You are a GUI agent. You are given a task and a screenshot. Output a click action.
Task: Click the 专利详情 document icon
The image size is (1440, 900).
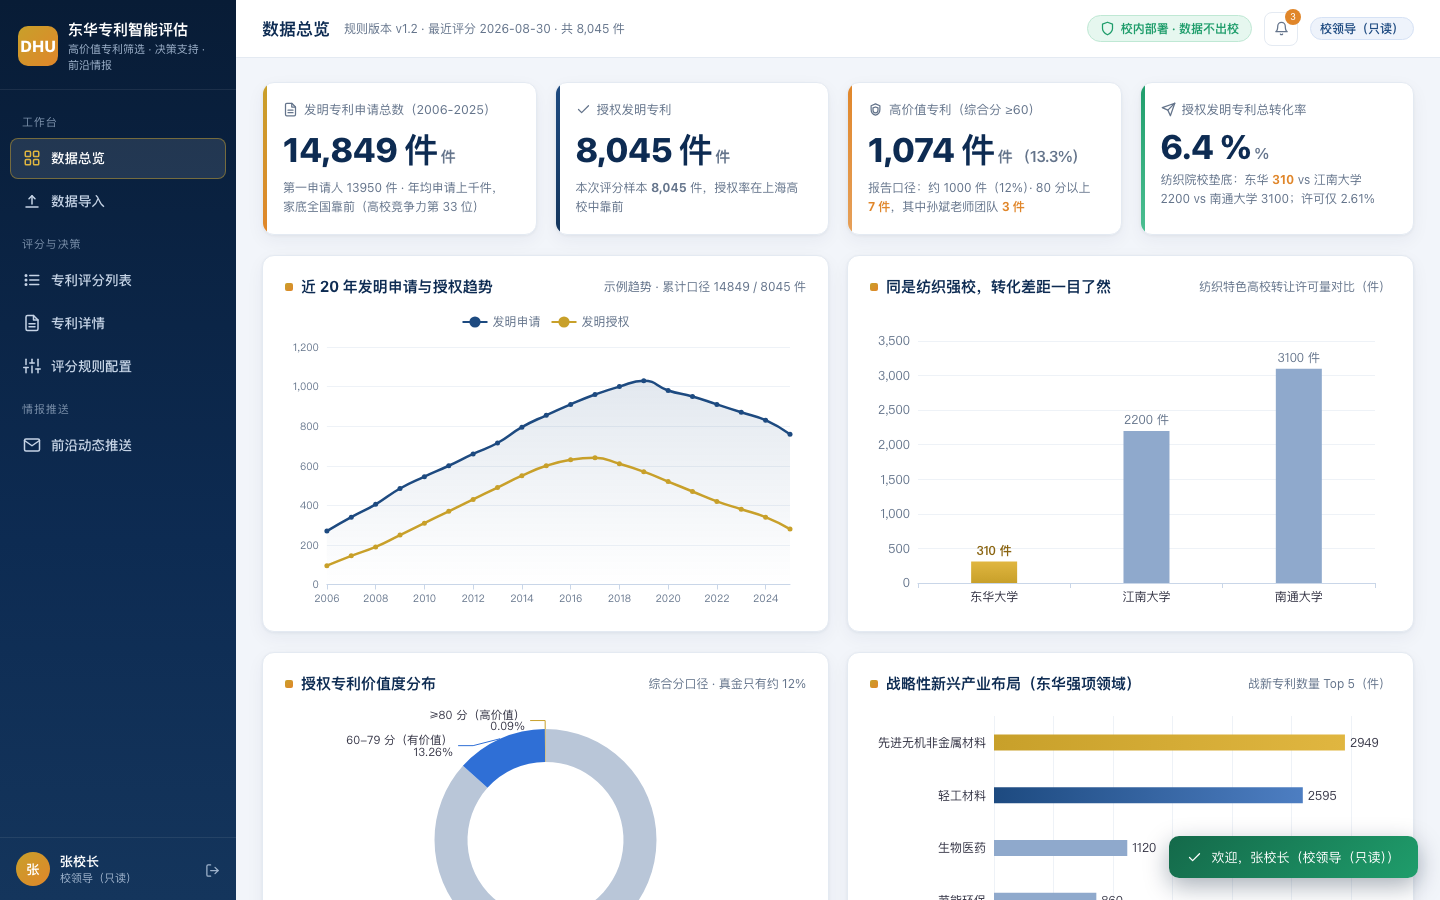32,323
